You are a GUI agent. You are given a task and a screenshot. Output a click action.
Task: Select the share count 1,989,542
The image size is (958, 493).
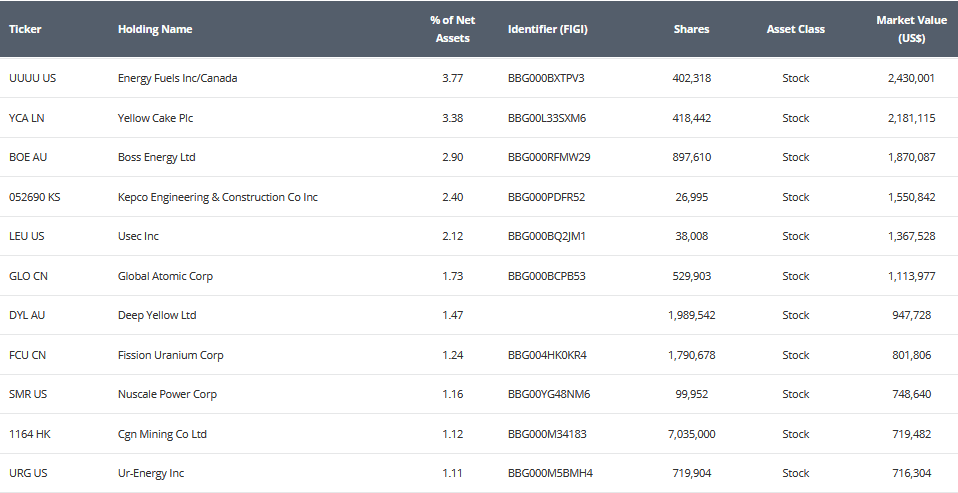(x=692, y=315)
